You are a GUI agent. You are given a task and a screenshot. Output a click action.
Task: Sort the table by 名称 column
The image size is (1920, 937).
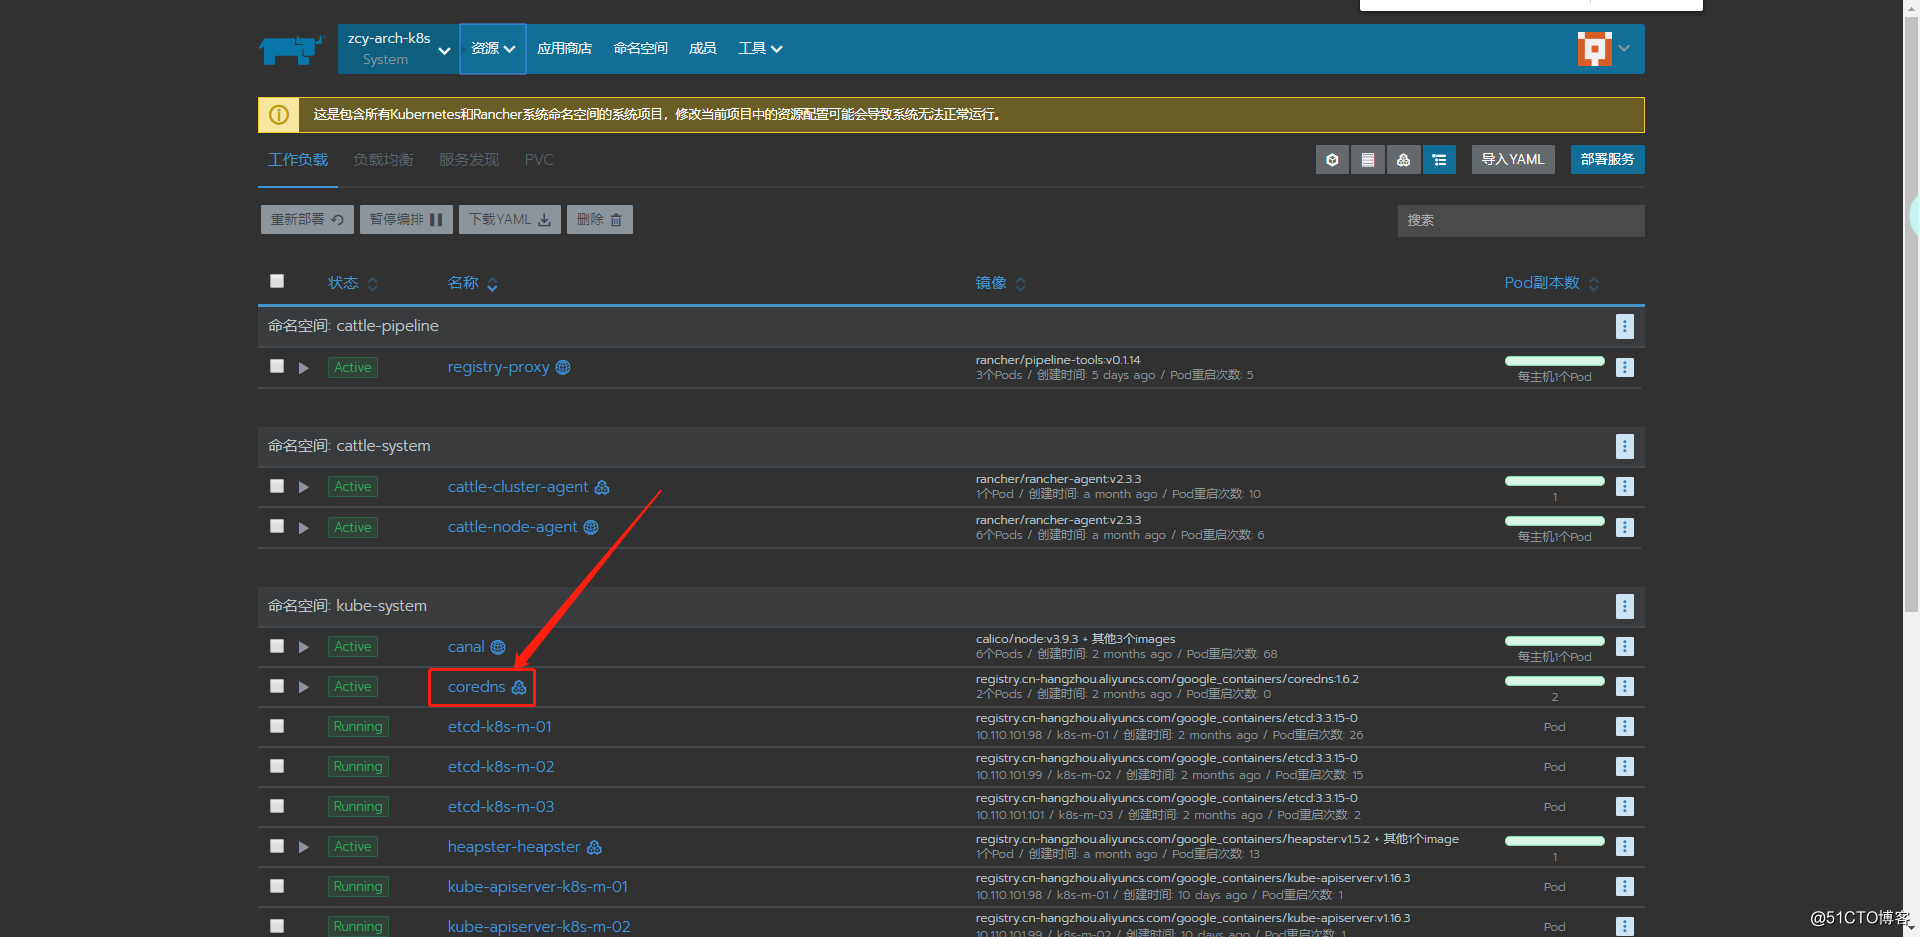(x=472, y=283)
